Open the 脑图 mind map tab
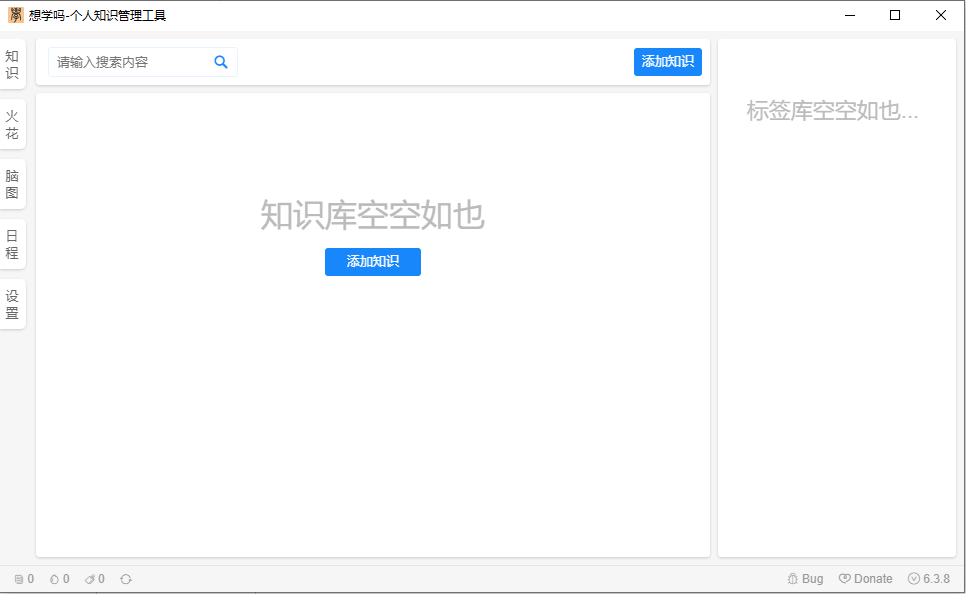Image resolution: width=966 pixels, height=594 pixels. pyautogui.click(x=12, y=184)
